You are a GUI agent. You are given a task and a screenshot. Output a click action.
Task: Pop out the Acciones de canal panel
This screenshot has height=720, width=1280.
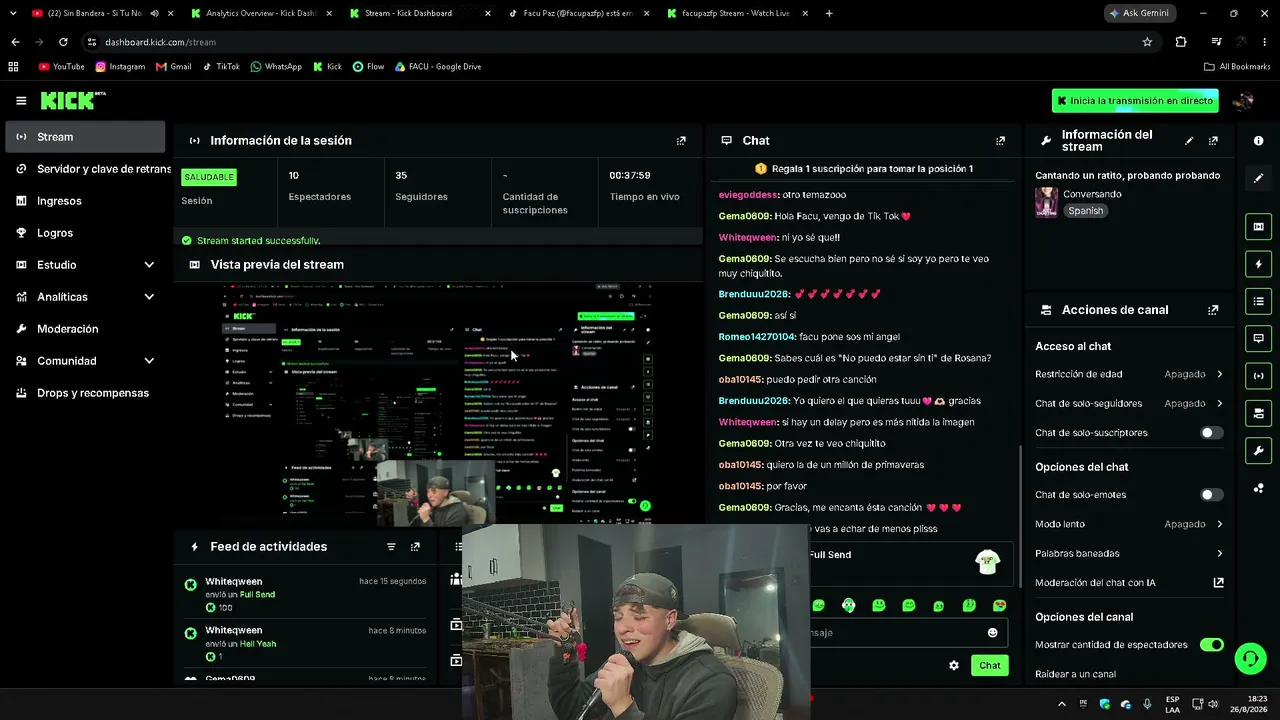(x=1213, y=310)
